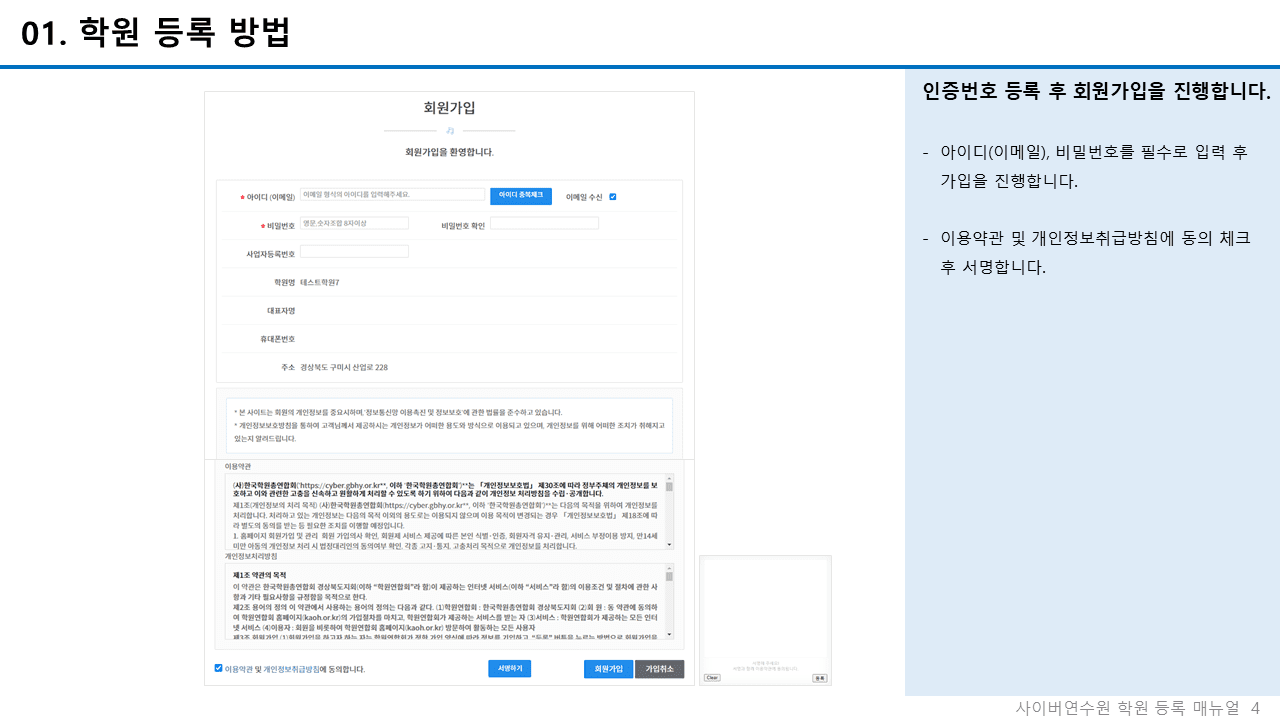Screen dimensions: 1280x720
Task: Click the 등록 button in the signature panel
Action: click(820, 677)
